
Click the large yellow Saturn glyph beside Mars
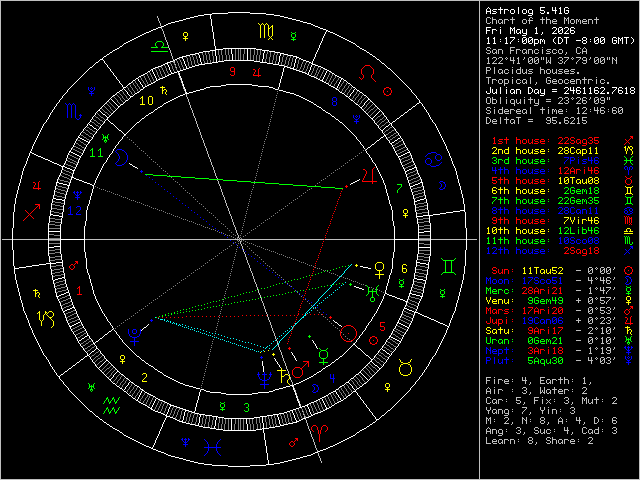tap(284, 376)
